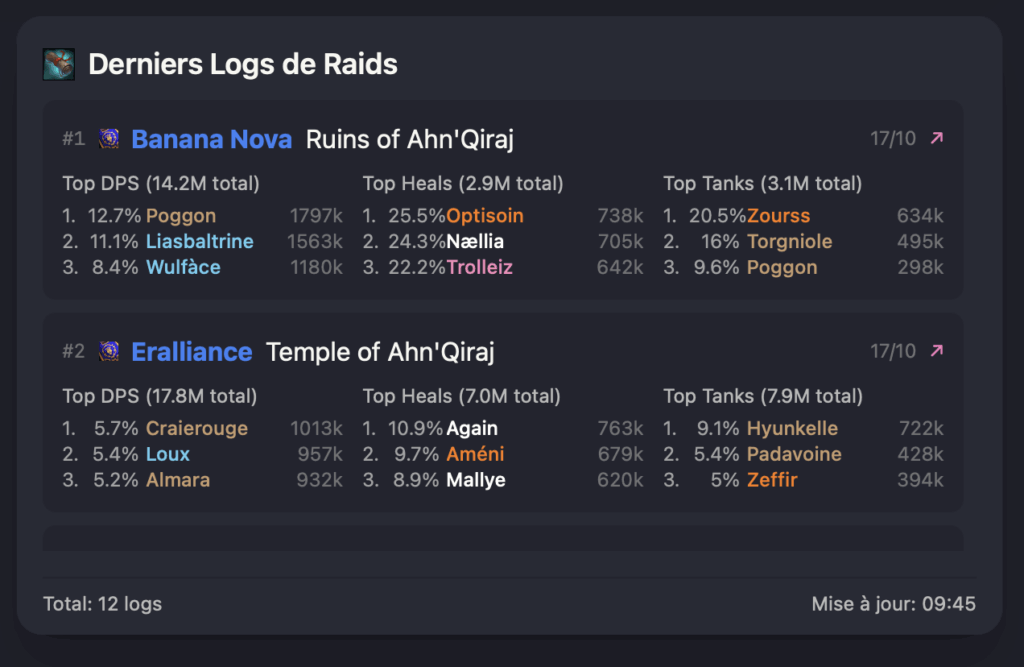Screen dimensions: 1024x667
Task: Open Eralliance log external arrow
Action: coord(936,351)
